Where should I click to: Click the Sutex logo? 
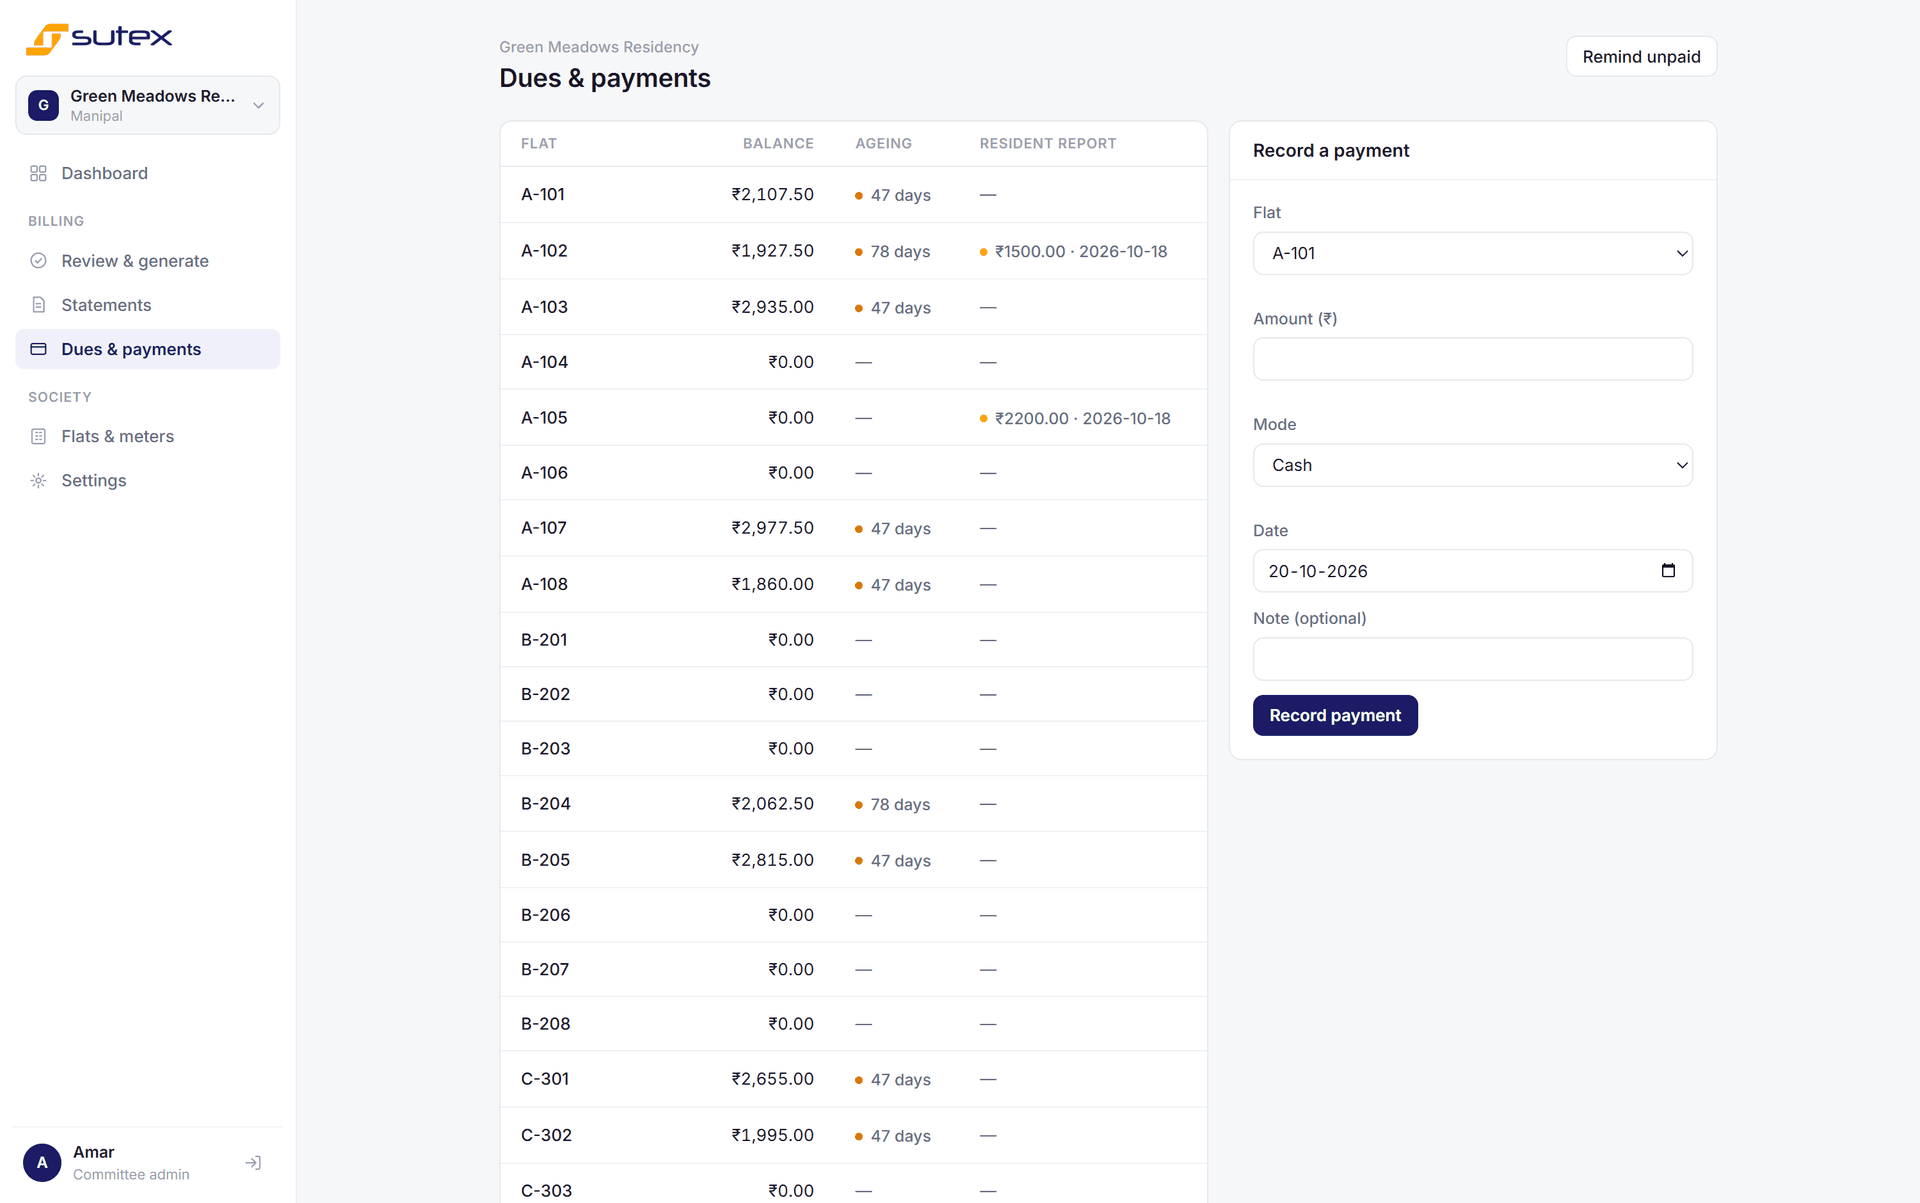coord(98,38)
